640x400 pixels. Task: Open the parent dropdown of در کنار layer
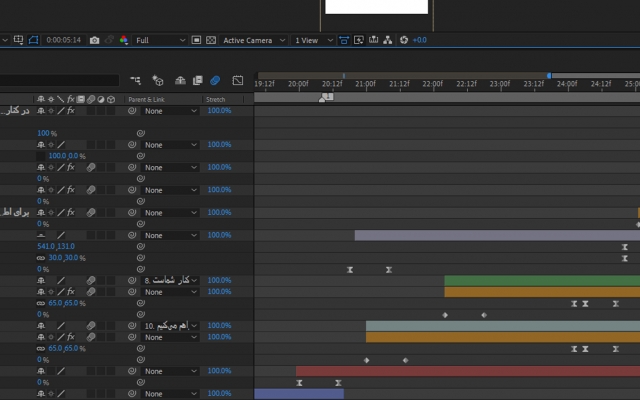[170, 111]
